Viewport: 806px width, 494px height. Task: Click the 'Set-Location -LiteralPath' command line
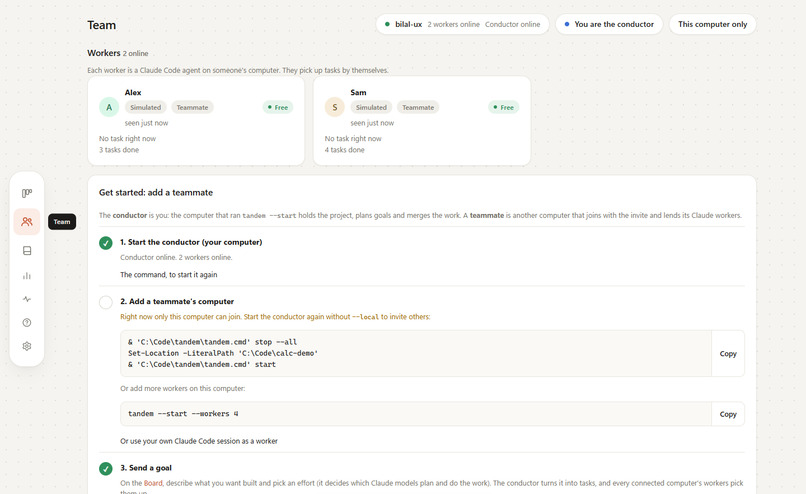click(223, 353)
